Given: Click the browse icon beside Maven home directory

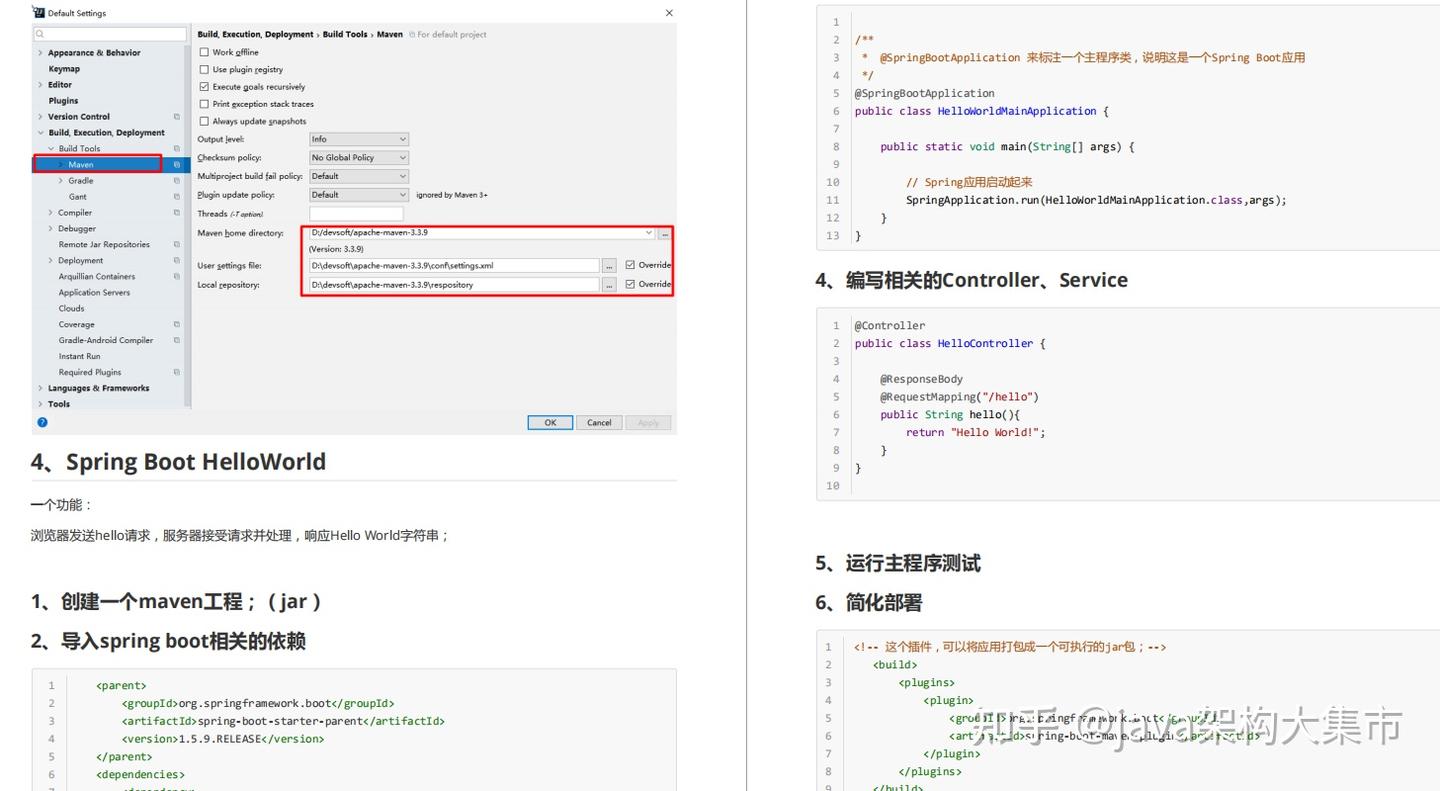Looking at the screenshot, I should tap(664, 233).
